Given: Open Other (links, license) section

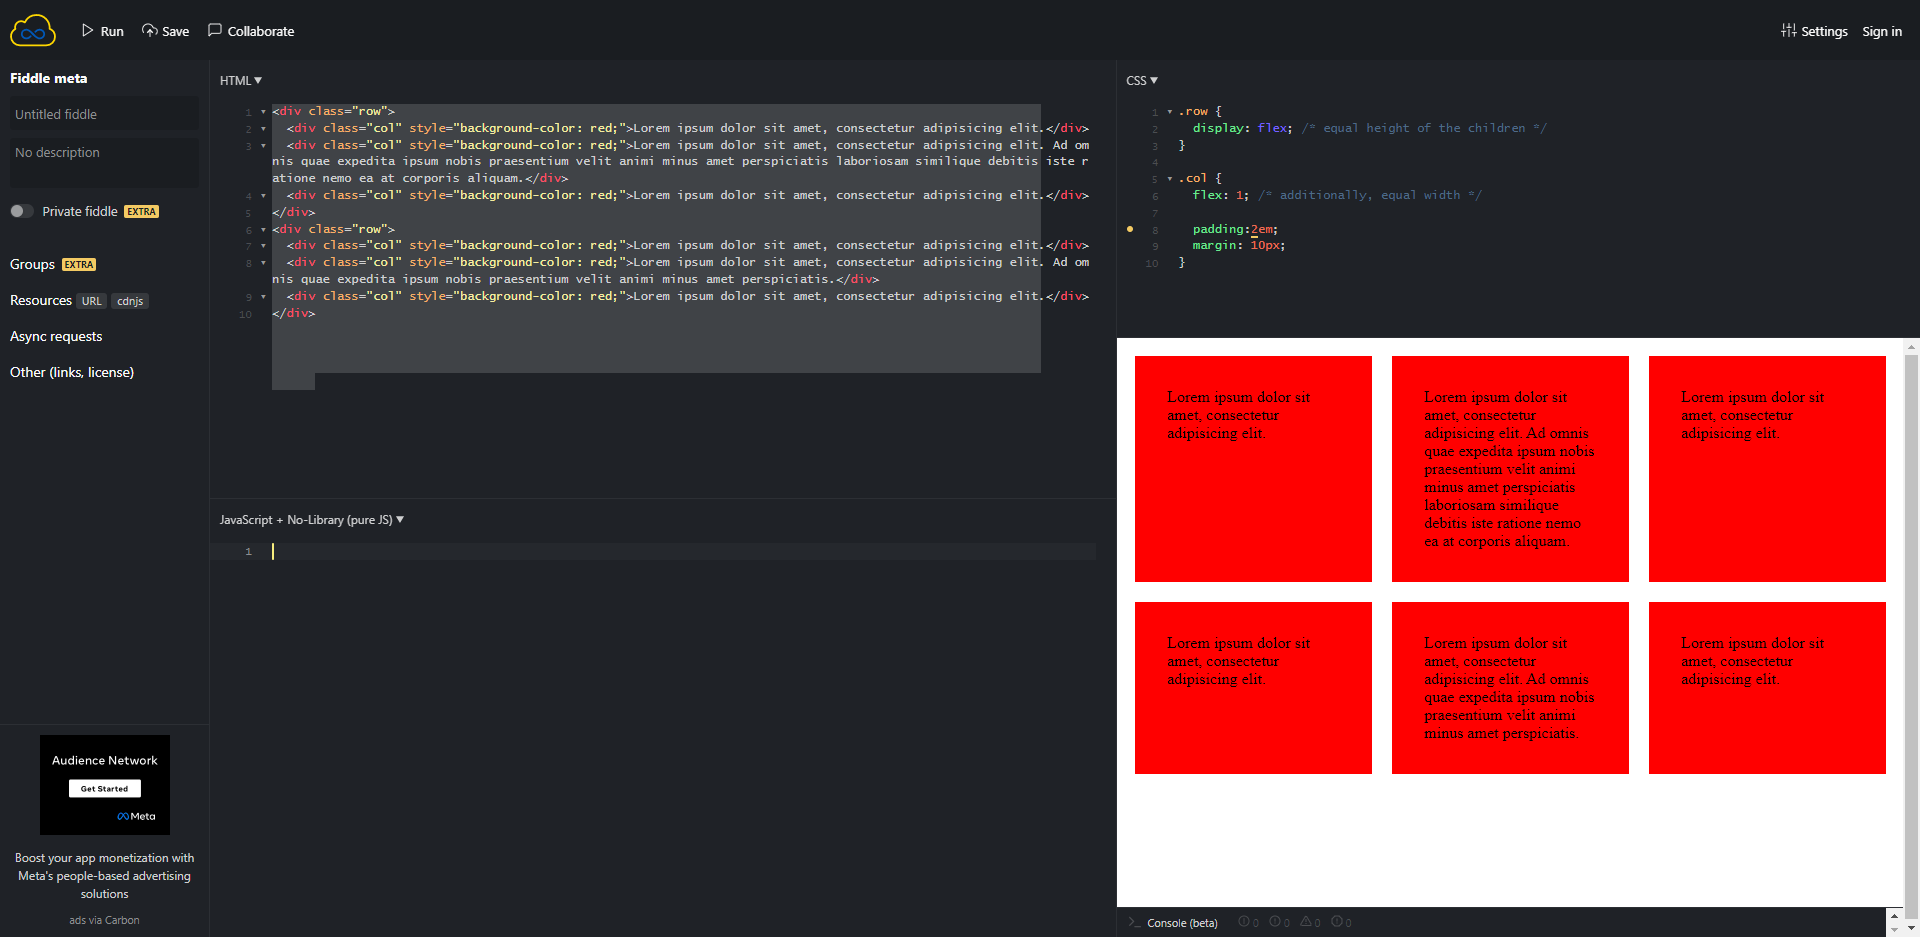Looking at the screenshot, I should tap(72, 372).
